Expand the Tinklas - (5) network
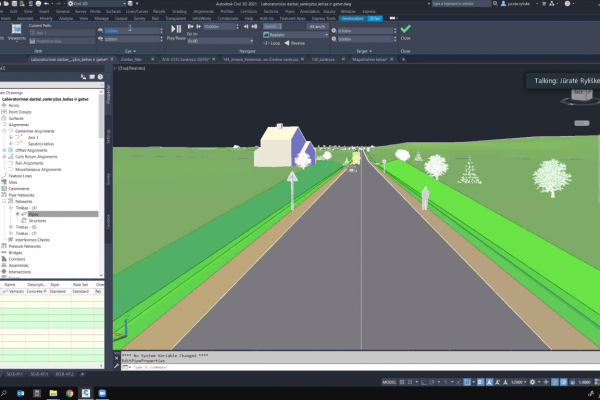Screen dimensions: 600x400 click(x=11, y=227)
